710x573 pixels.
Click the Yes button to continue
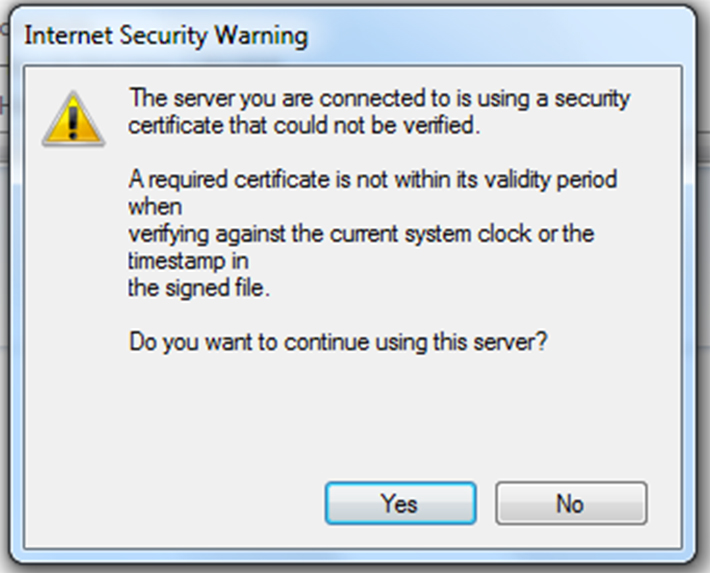399,503
